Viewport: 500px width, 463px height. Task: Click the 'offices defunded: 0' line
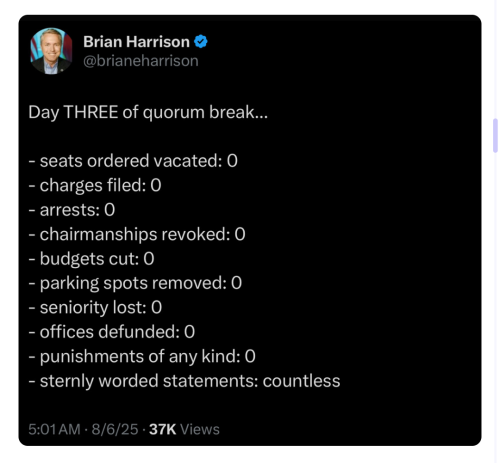[112, 332]
